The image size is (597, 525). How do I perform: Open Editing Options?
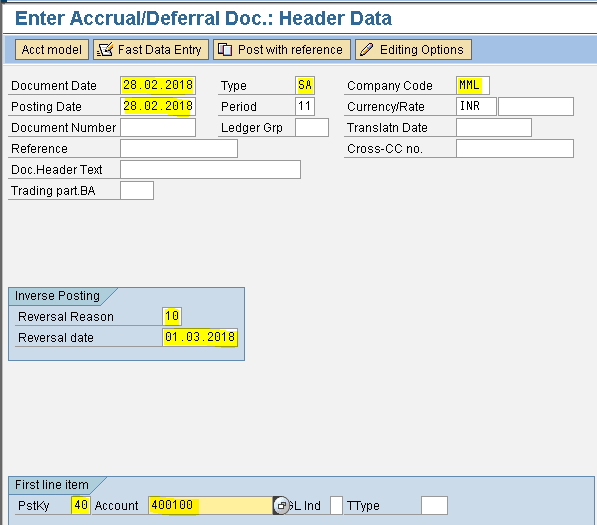pyautogui.click(x=413, y=49)
